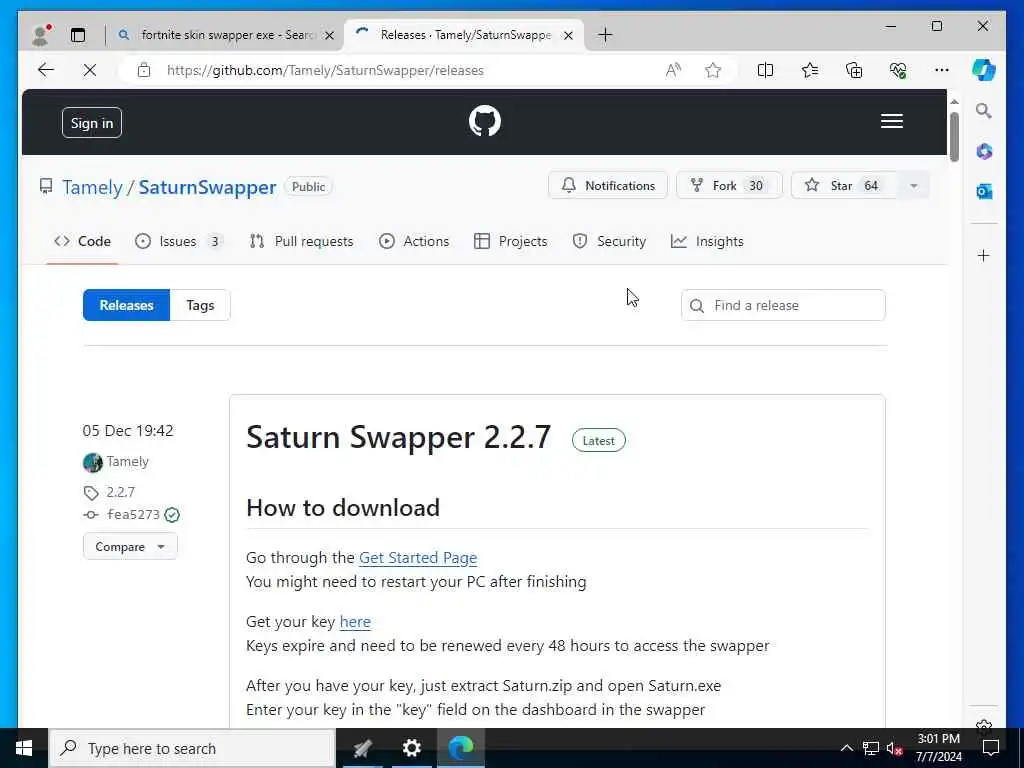Expand the Compare dropdown
The width and height of the screenshot is (1024, 768).
130,547
